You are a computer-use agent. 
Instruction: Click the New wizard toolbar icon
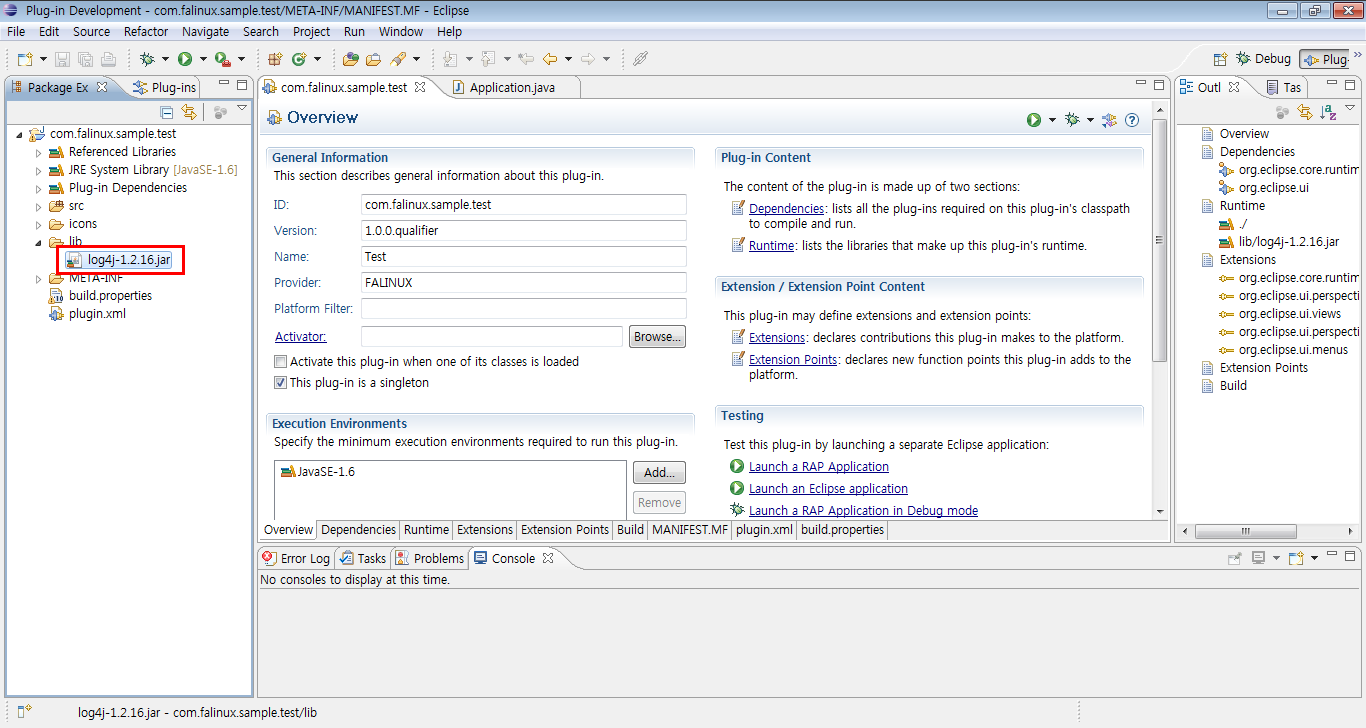pyautogui.click(x=24, y=59)
